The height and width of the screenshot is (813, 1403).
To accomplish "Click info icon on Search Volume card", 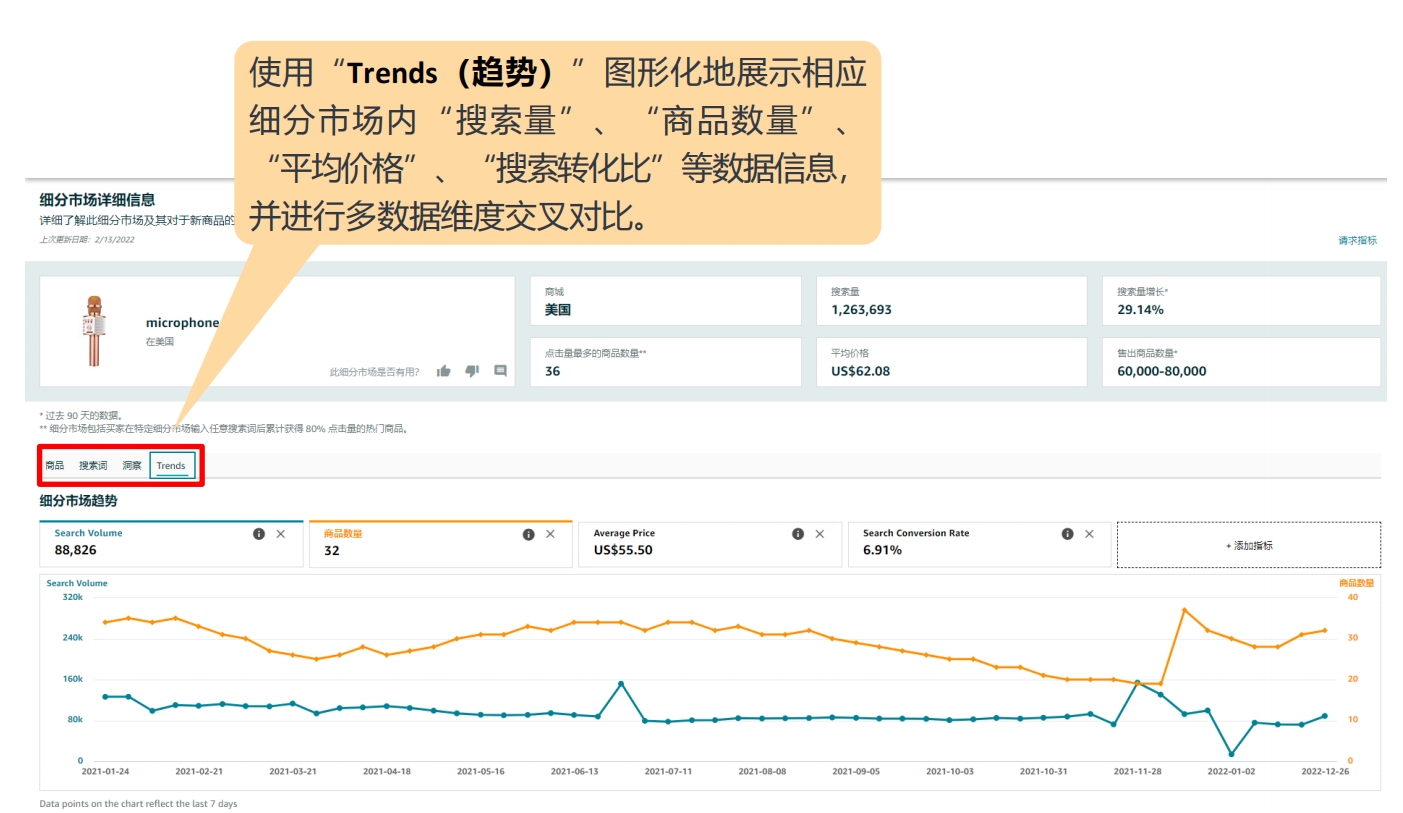I will coord(259,534).
